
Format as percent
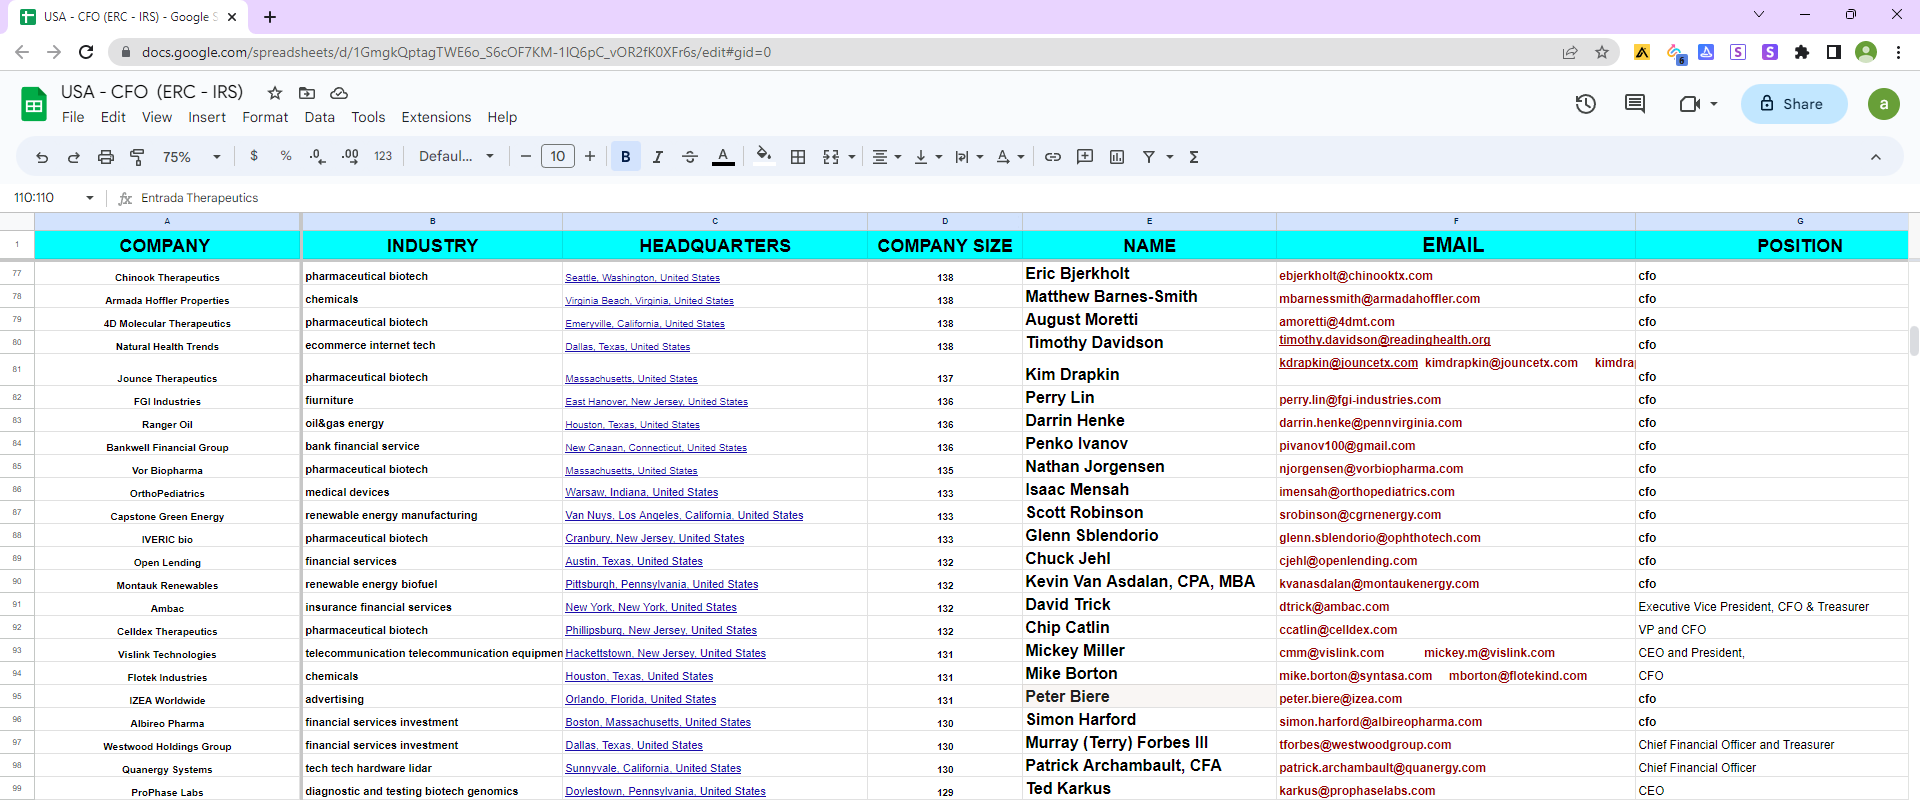tap(286, 156)
